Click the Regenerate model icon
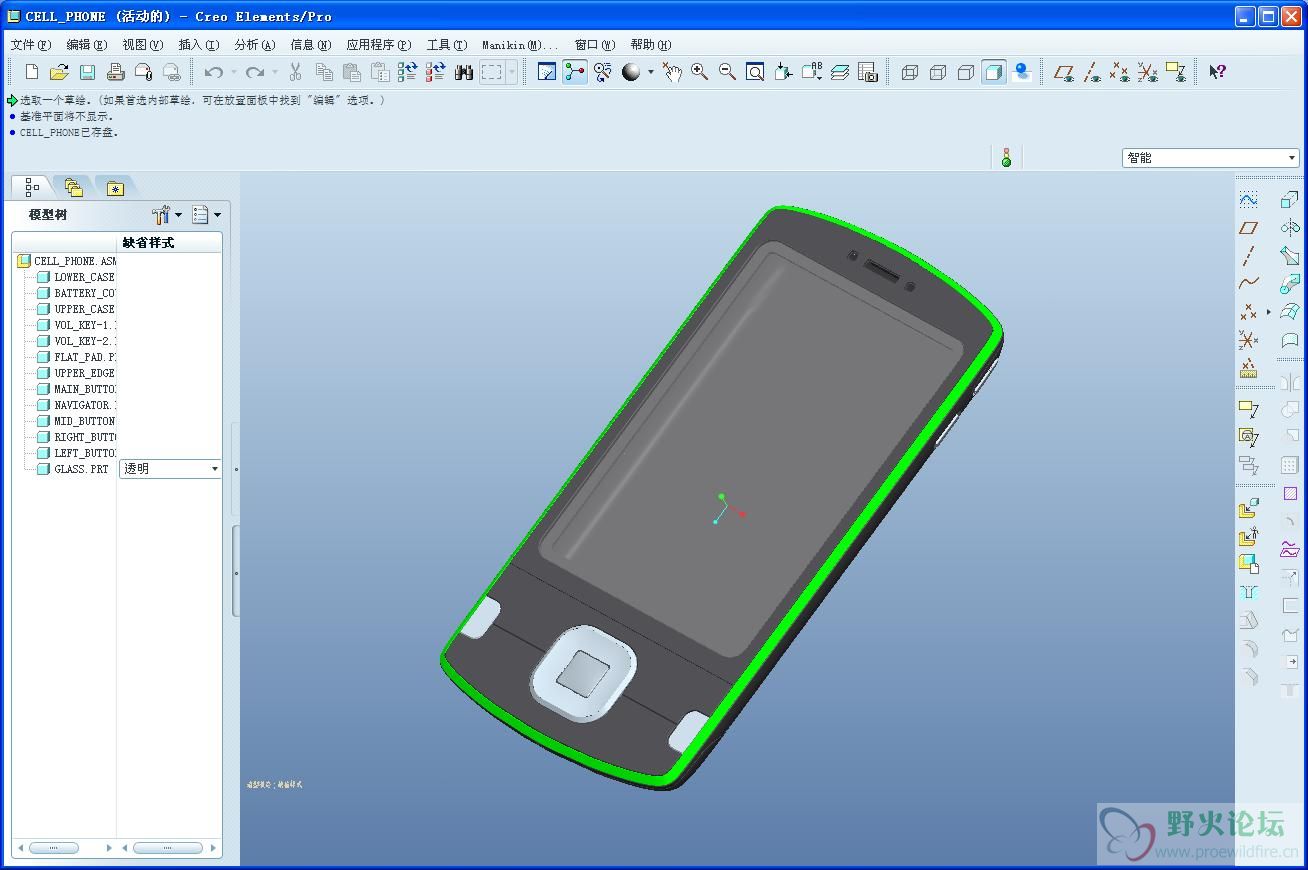1308x870 pixels. (x=407, y=72)
